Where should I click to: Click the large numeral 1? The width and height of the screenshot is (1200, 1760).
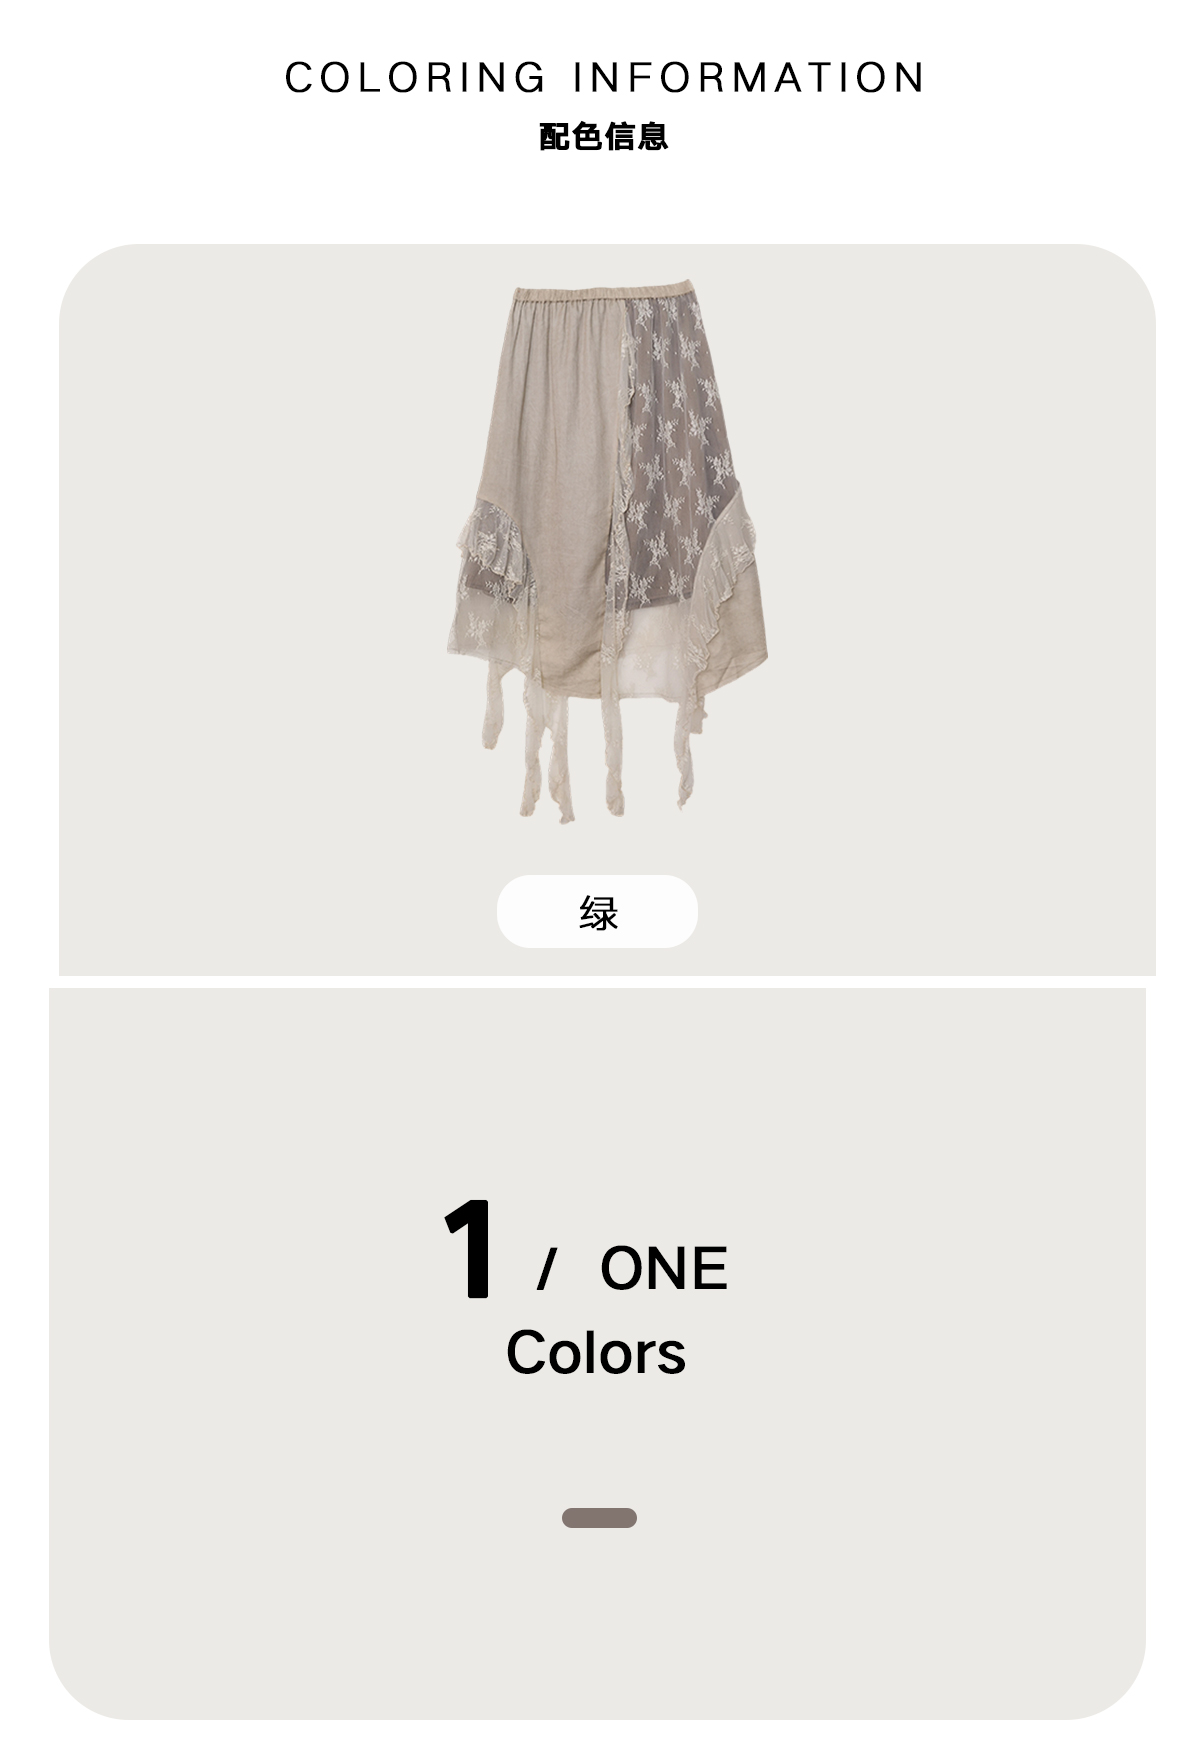(469, 1250)
